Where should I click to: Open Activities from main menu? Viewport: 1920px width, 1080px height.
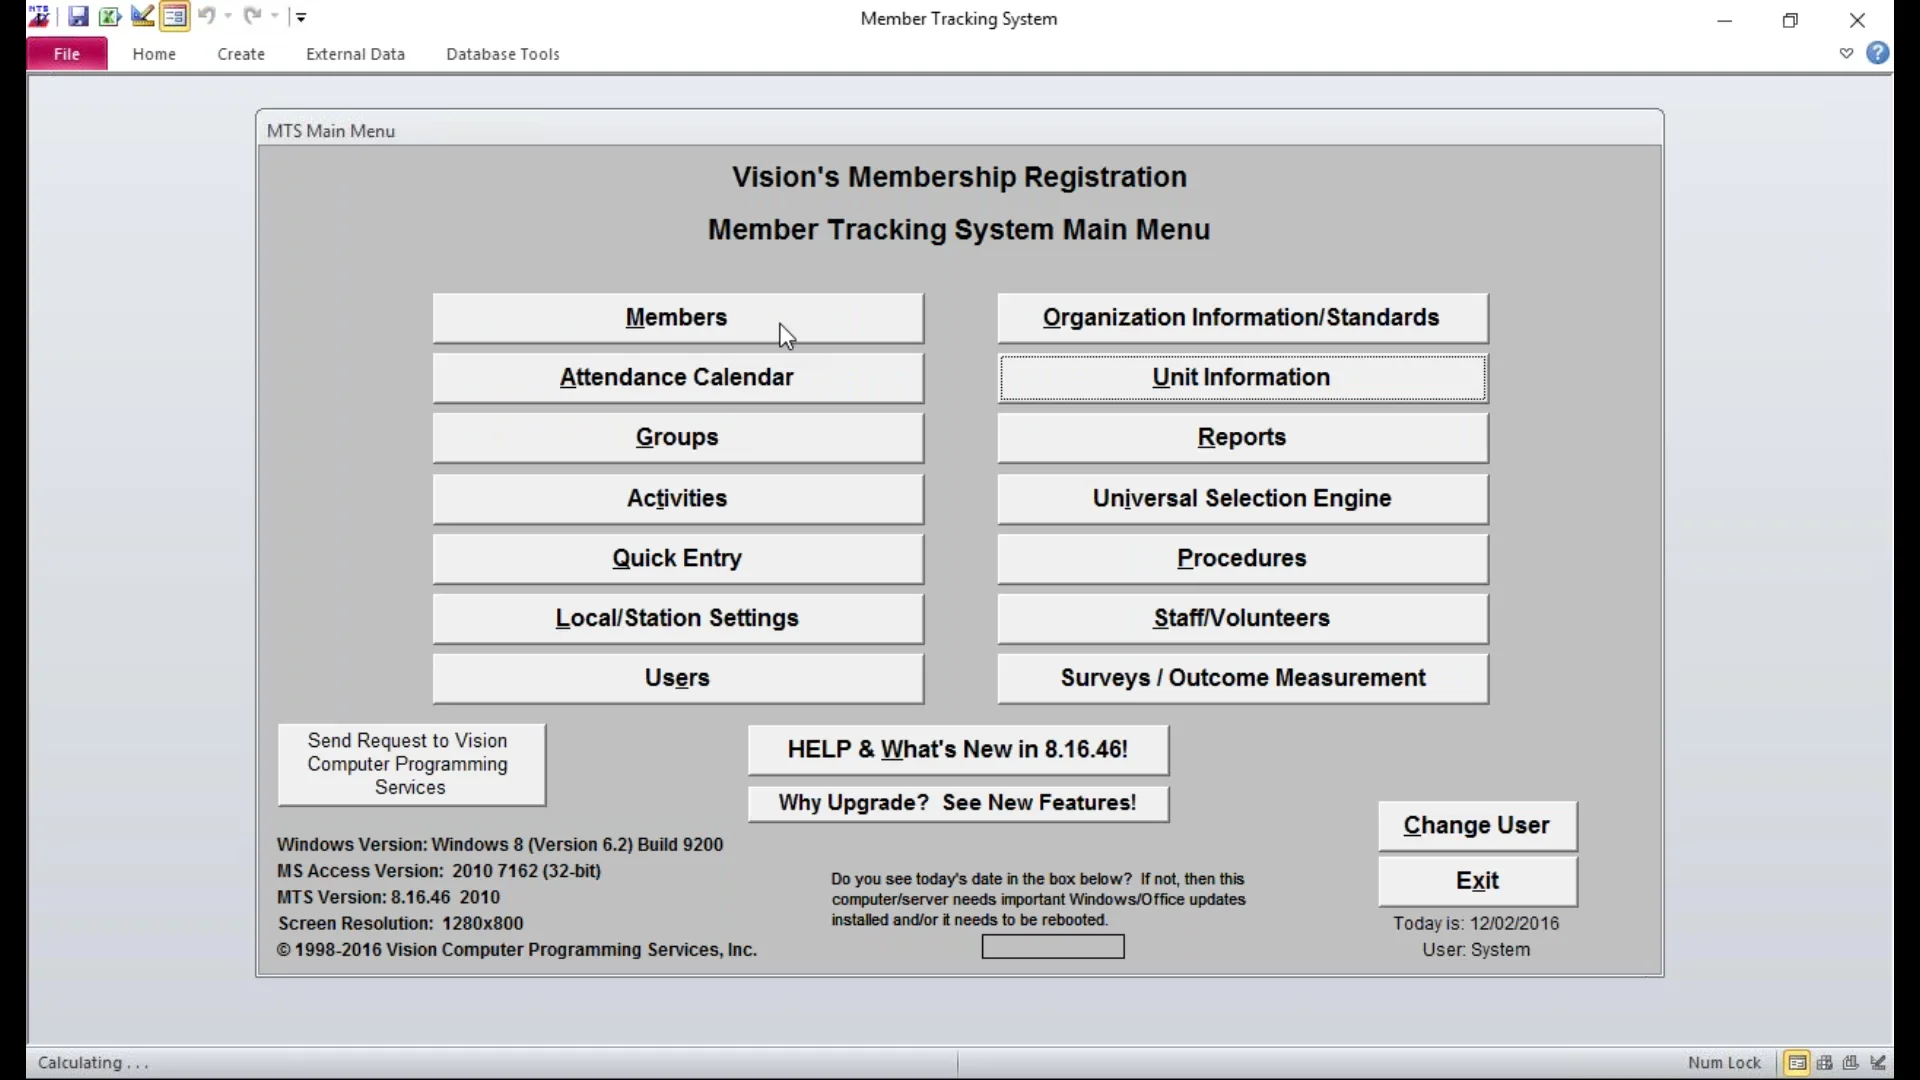(x=678, y=498)
